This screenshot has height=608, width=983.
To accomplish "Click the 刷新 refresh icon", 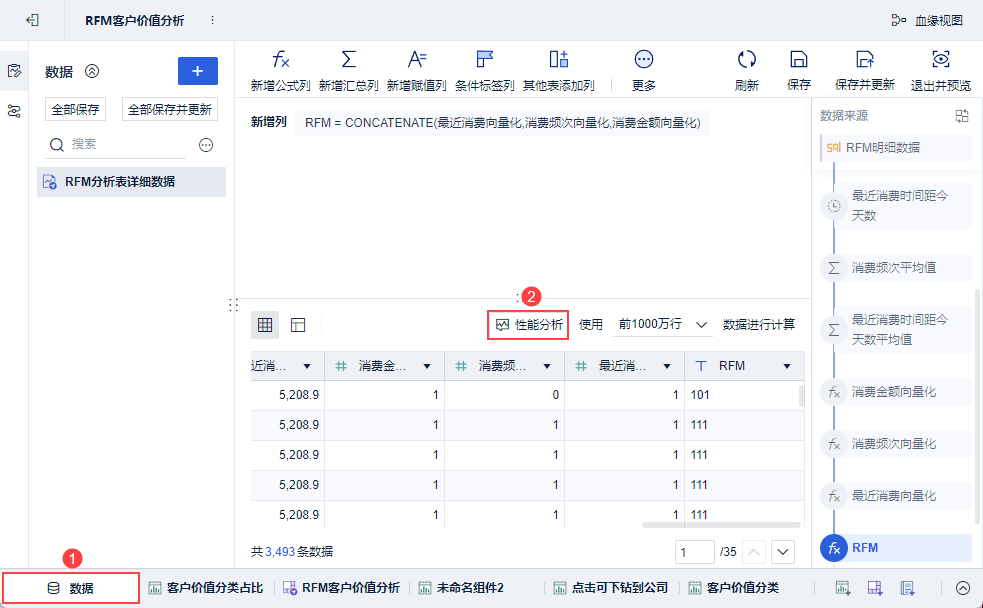I will [x=746, y=60].
